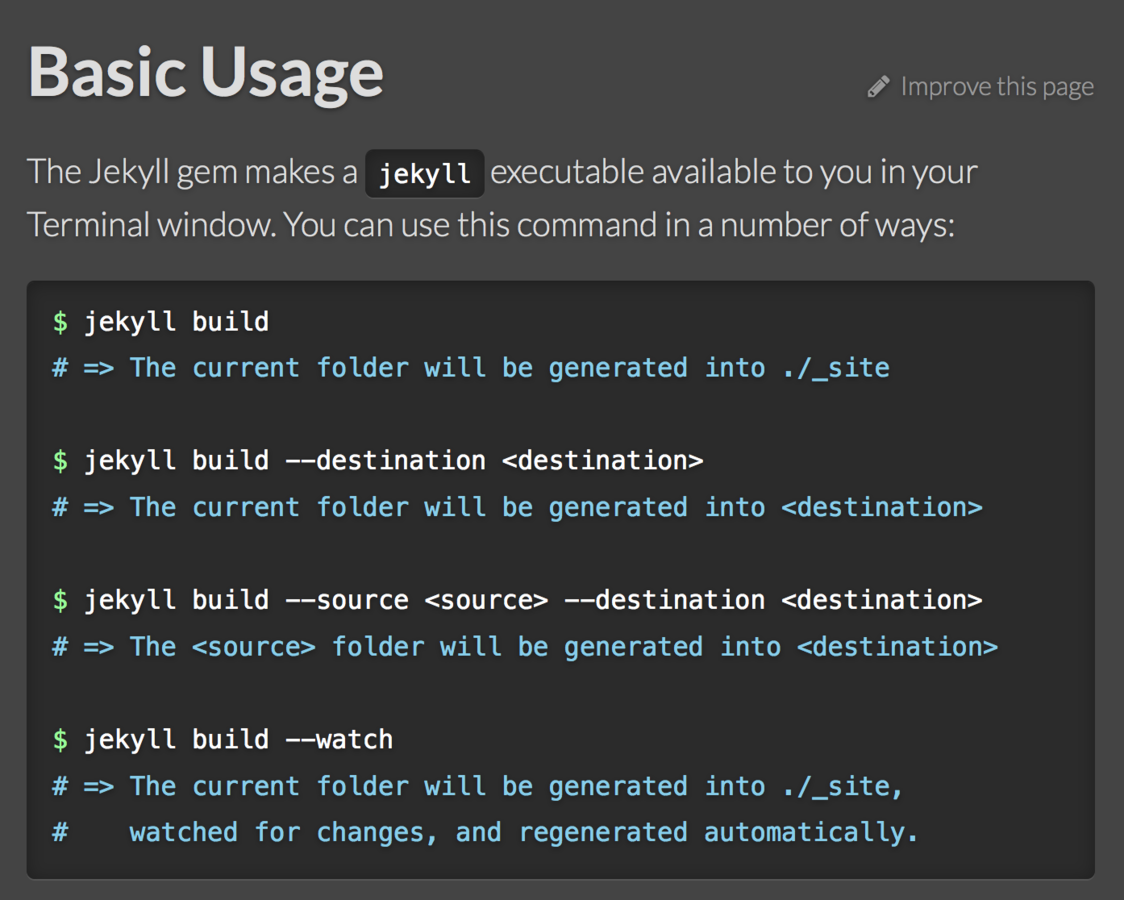1124x900 pixels.
Task: Click the inline jekyll code badge
Action: coord(424,173)
